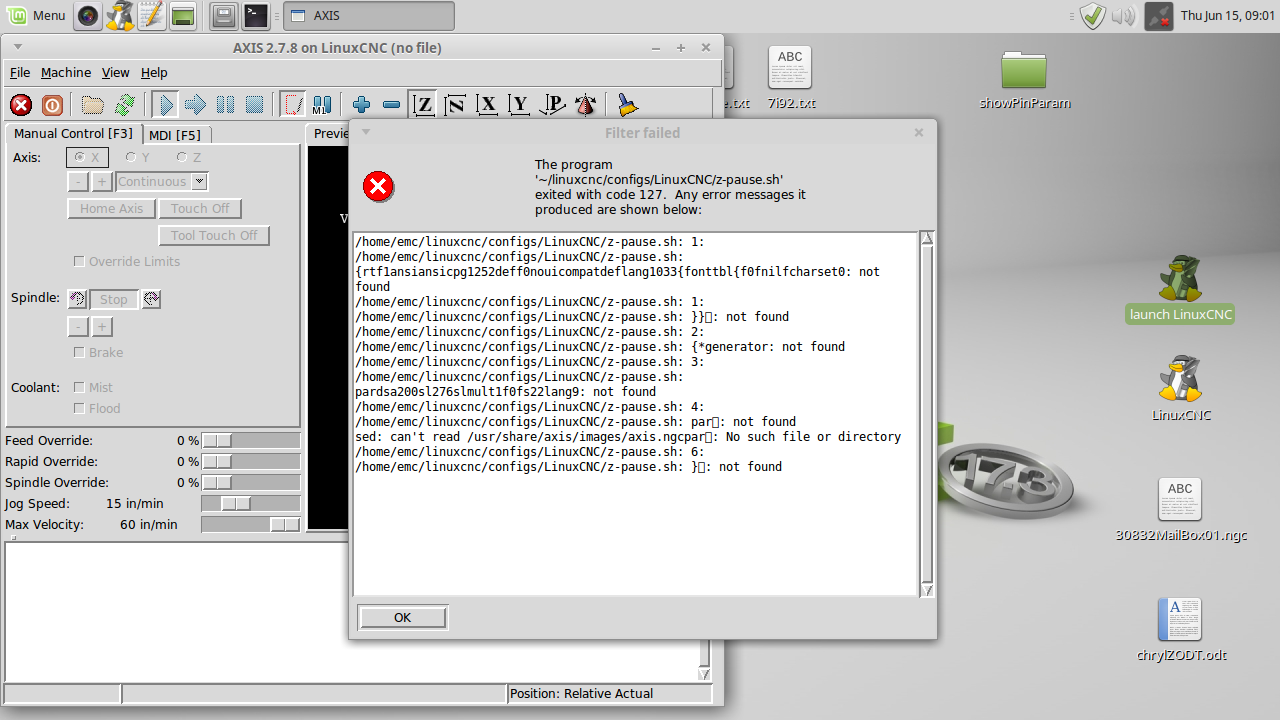Select the 30832MailBox01.ngc desktop file
The height and width of the screenshot is (720, 1280).
click(x=1181, y=509)
